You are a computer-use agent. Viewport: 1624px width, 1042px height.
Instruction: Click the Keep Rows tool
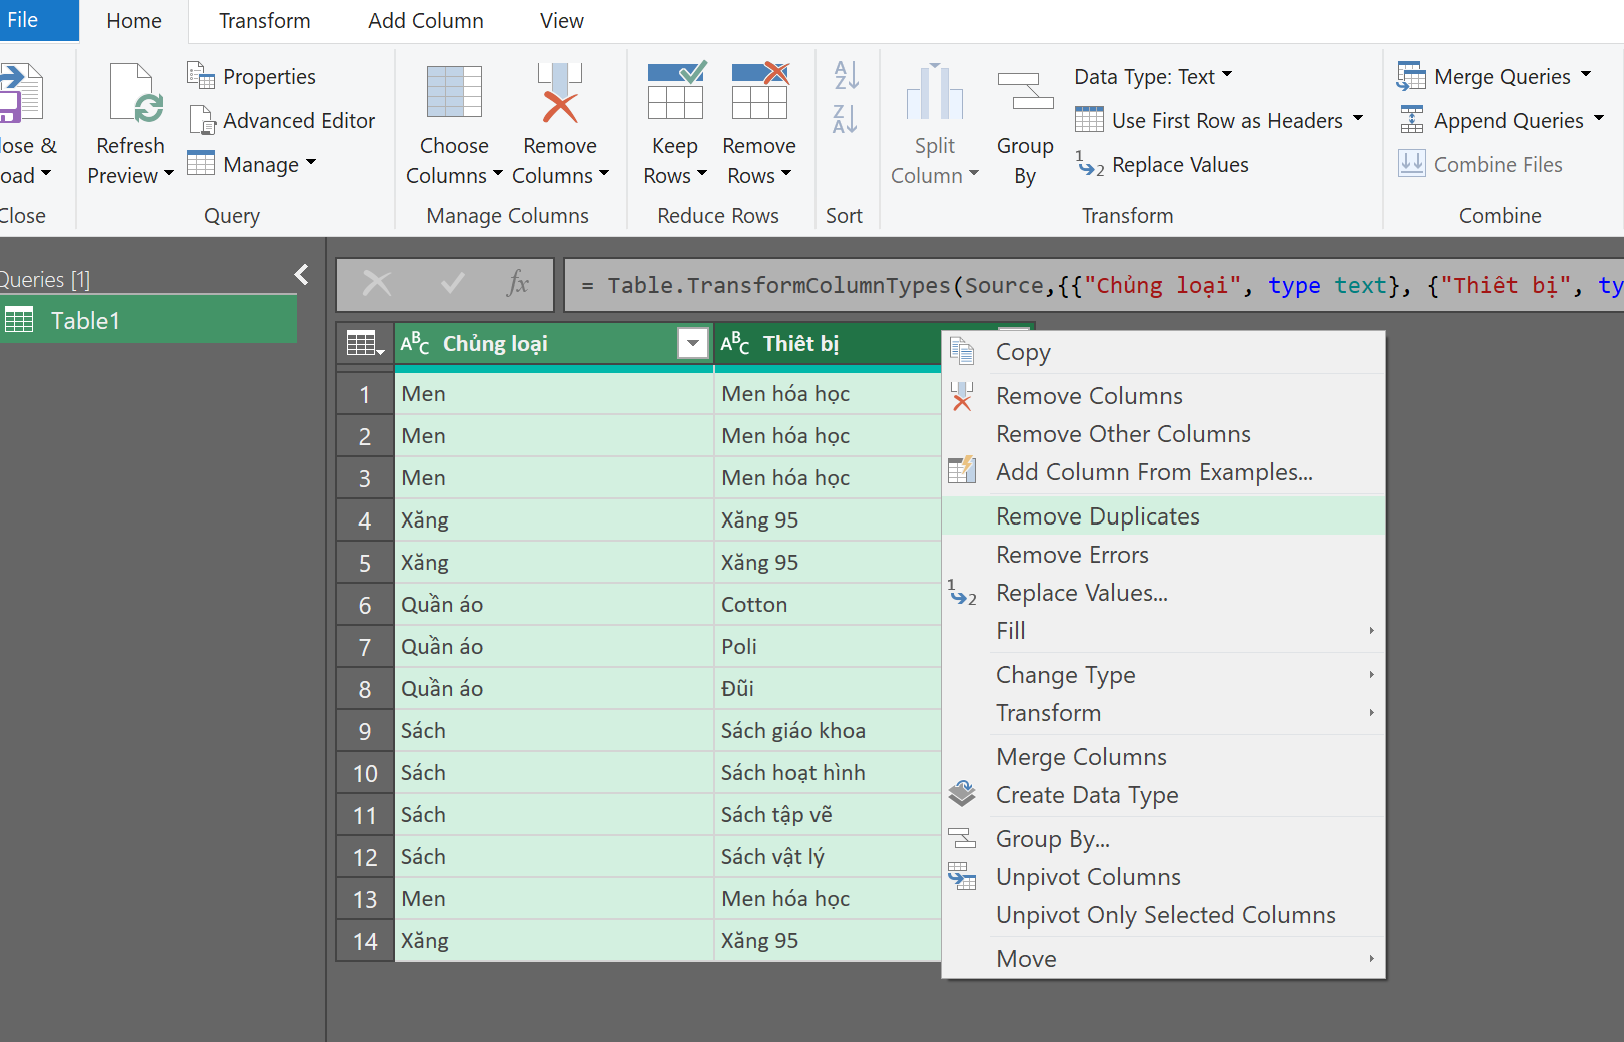point(674,122)
